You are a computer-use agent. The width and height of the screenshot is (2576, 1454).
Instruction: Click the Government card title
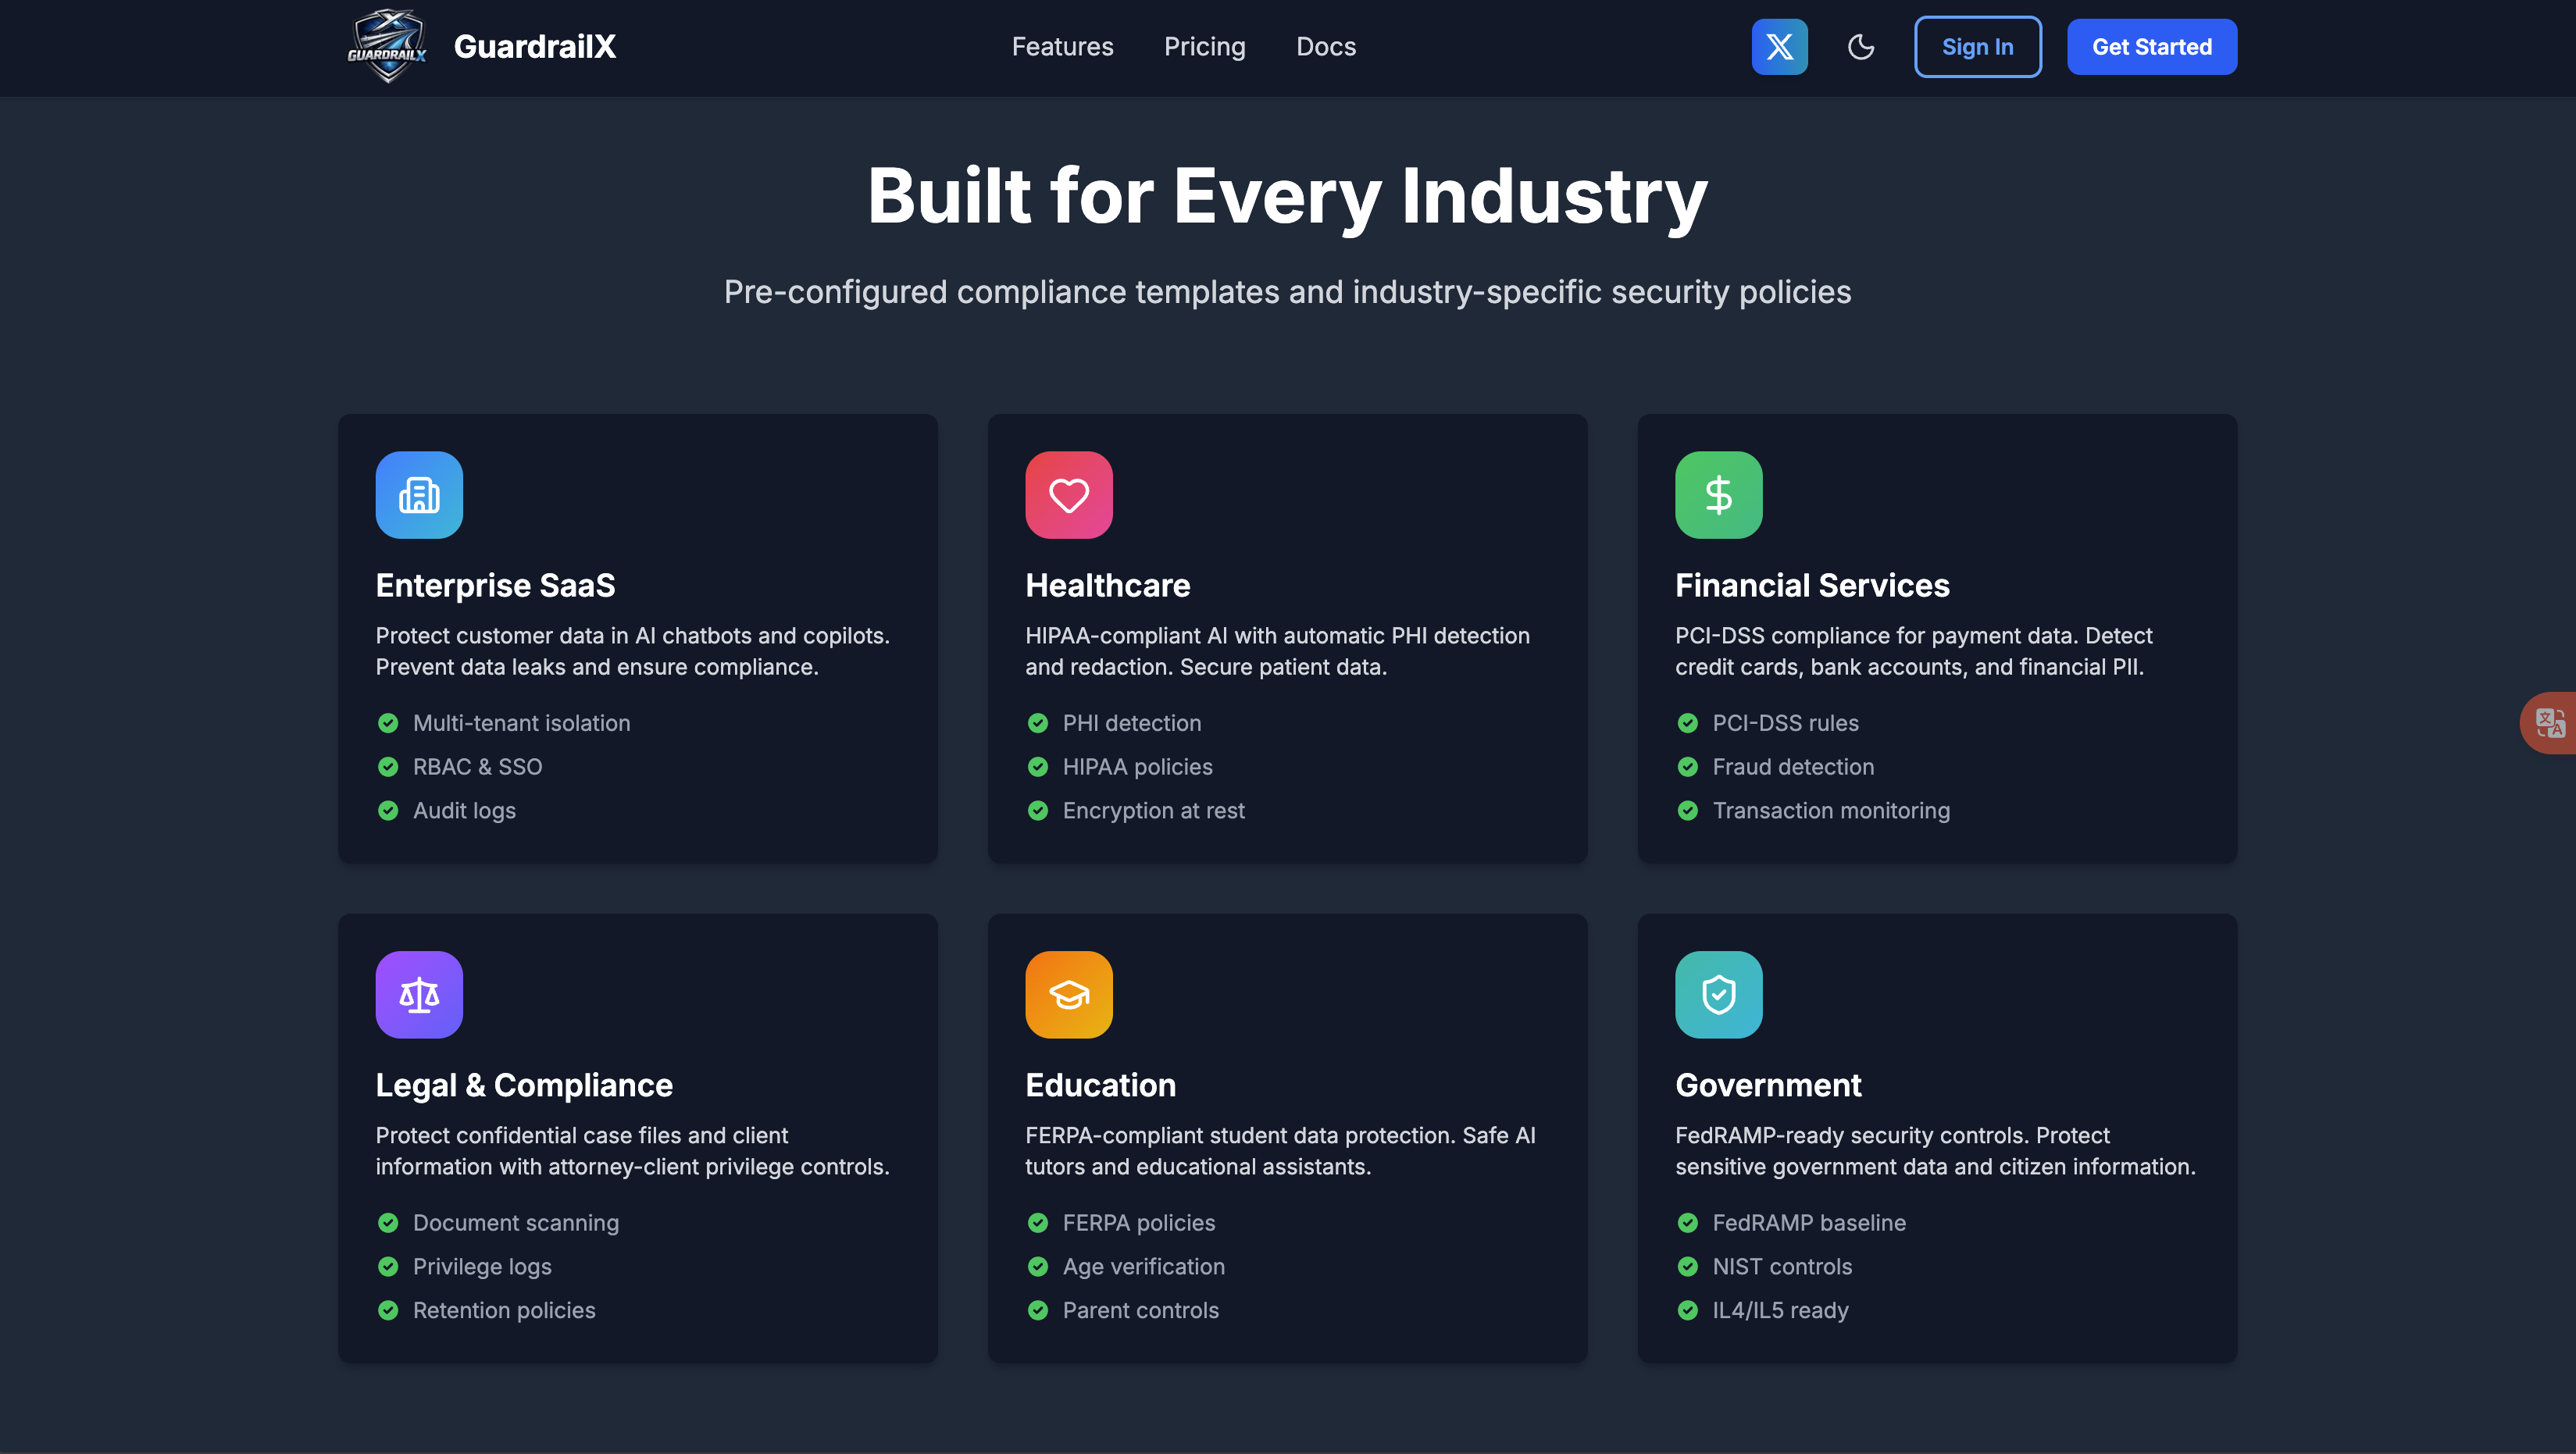click(1767, 1085)
